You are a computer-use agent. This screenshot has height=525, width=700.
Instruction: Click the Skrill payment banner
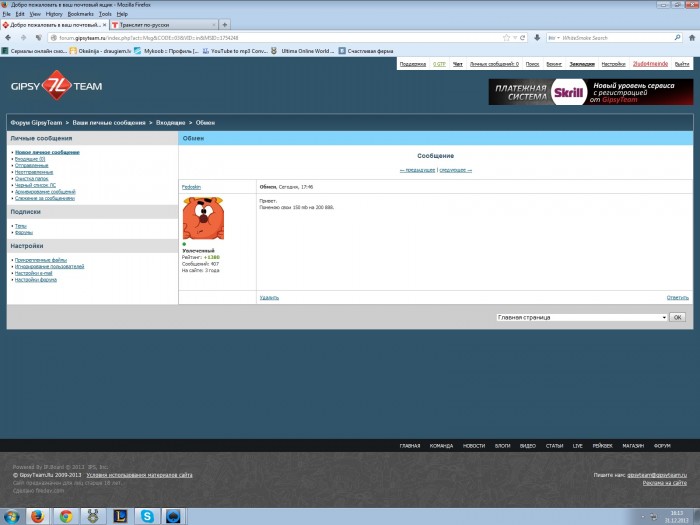591,92
